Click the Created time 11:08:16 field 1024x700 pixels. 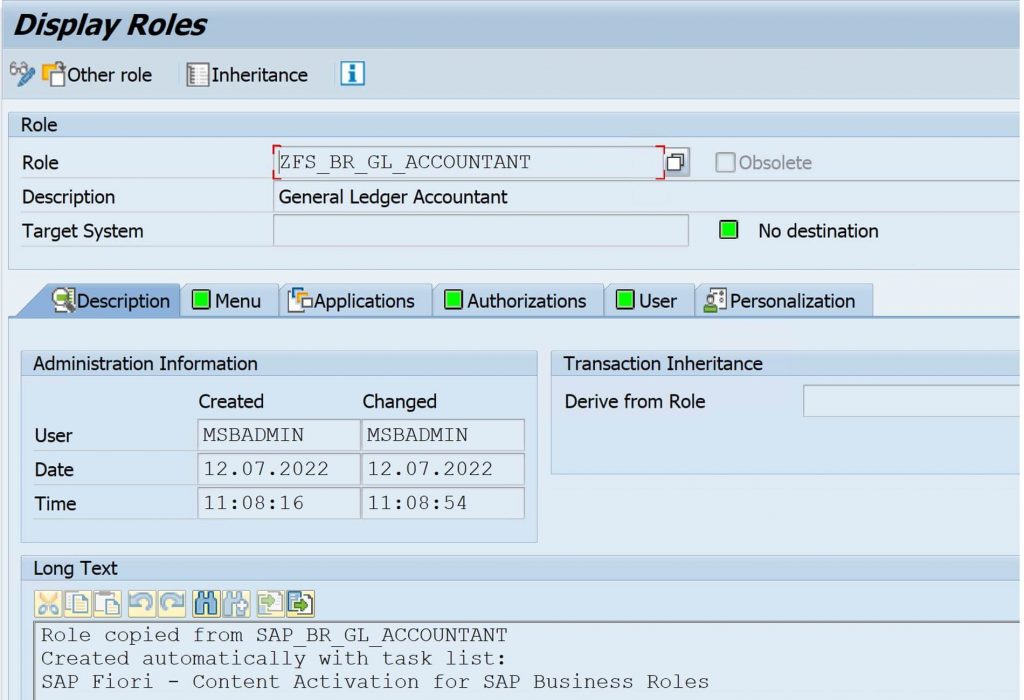click(x=279, y=503)
